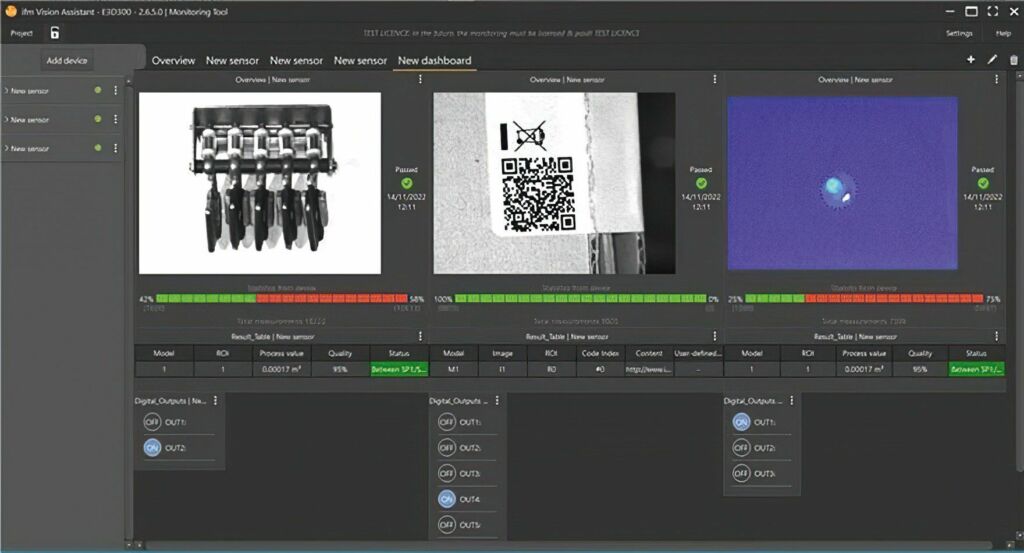Click green status dot of second sidebar sensor
Image resolution: width=1024 pixels, height=553 pixels.
(98, 119)
